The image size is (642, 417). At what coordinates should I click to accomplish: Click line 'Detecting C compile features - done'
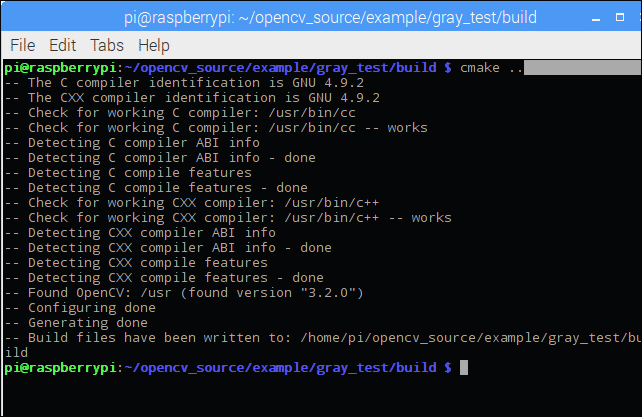pos(156,188)
